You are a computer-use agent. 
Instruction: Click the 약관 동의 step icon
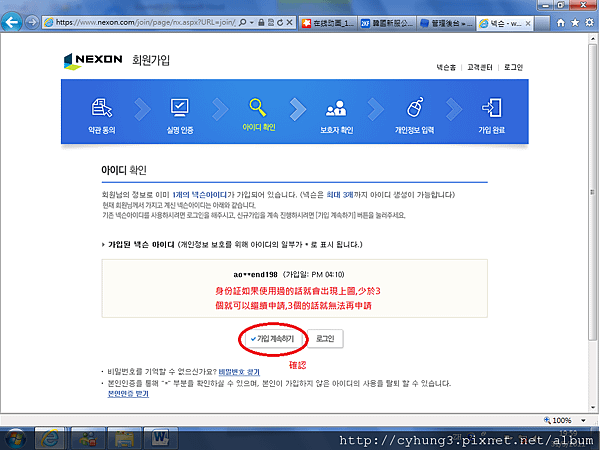tap(102, 108)
